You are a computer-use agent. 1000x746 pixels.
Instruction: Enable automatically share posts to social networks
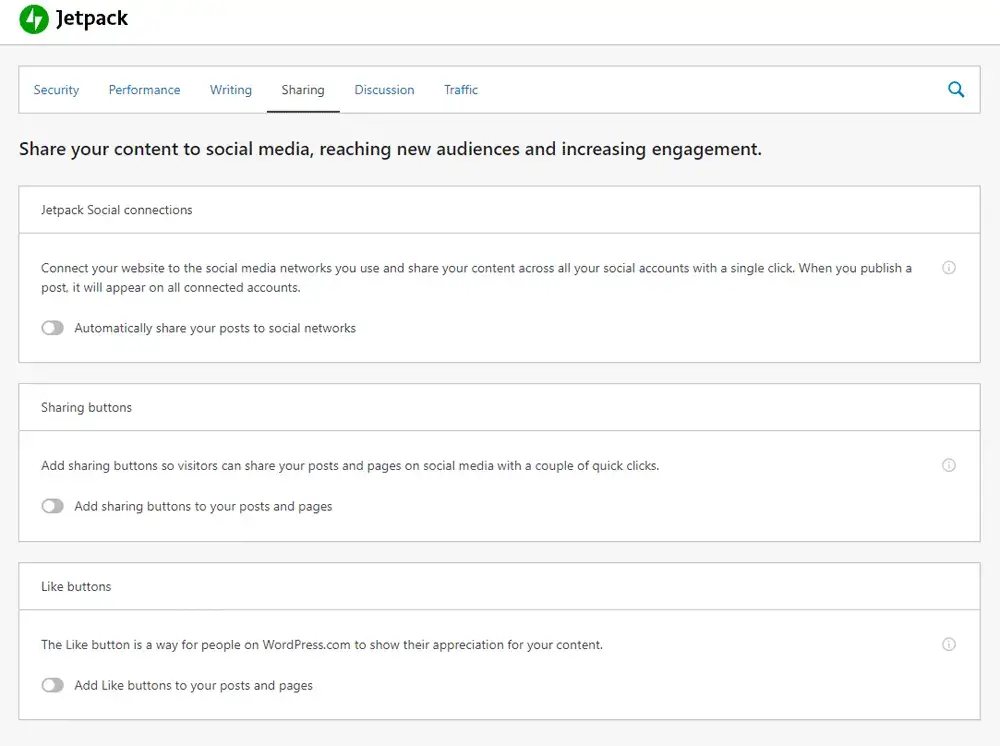[x=52, y=328]
